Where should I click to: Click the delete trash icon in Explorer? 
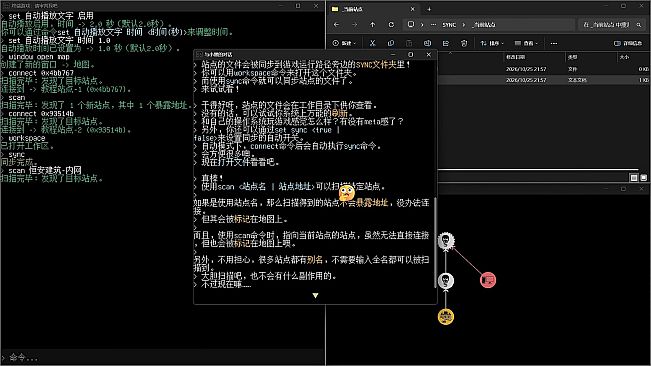[464, 43]
